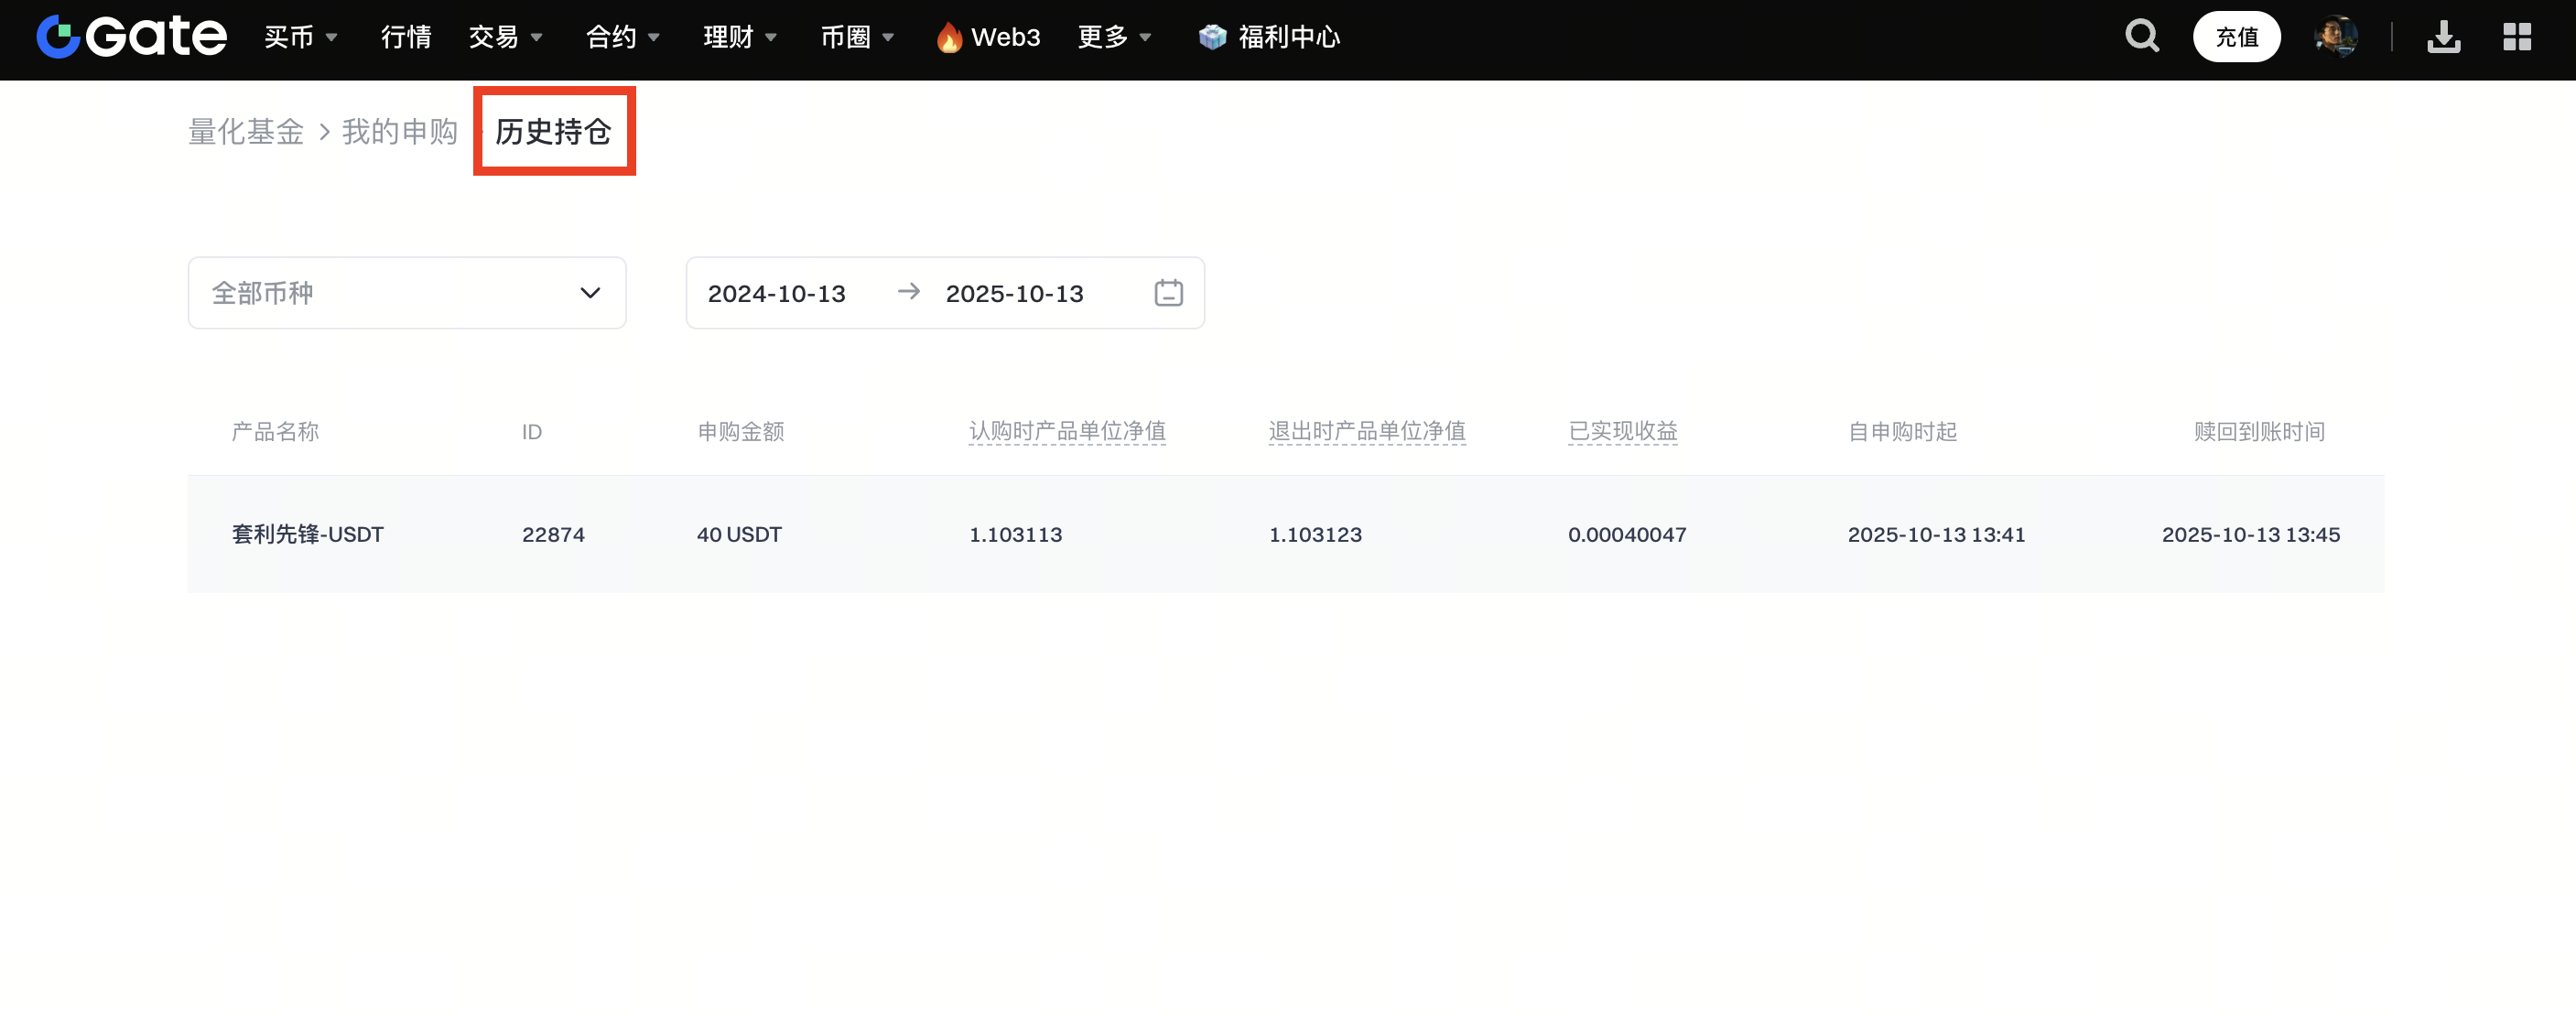Viewport: 2576px width, 1014px height.
Task: Expand the 理财 menu dropdown
Action: click(739, 37)
